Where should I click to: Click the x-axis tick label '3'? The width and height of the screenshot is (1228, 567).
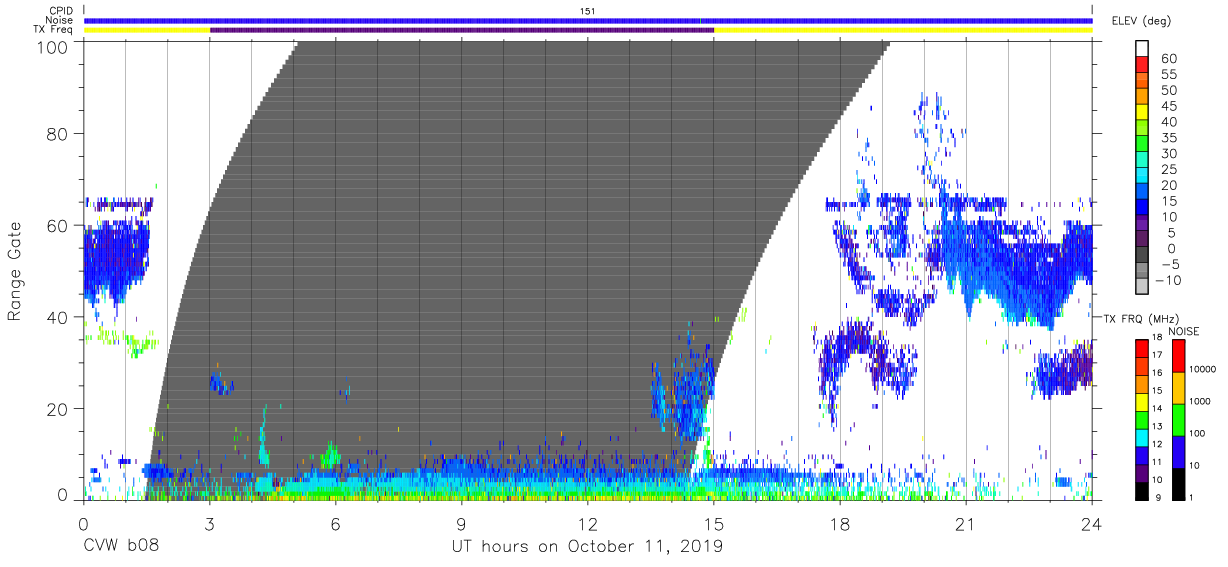209,523
